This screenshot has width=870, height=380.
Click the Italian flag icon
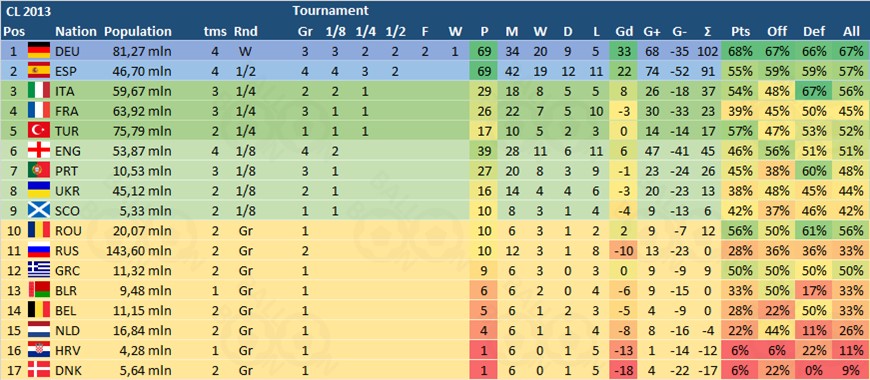(39, 92)
